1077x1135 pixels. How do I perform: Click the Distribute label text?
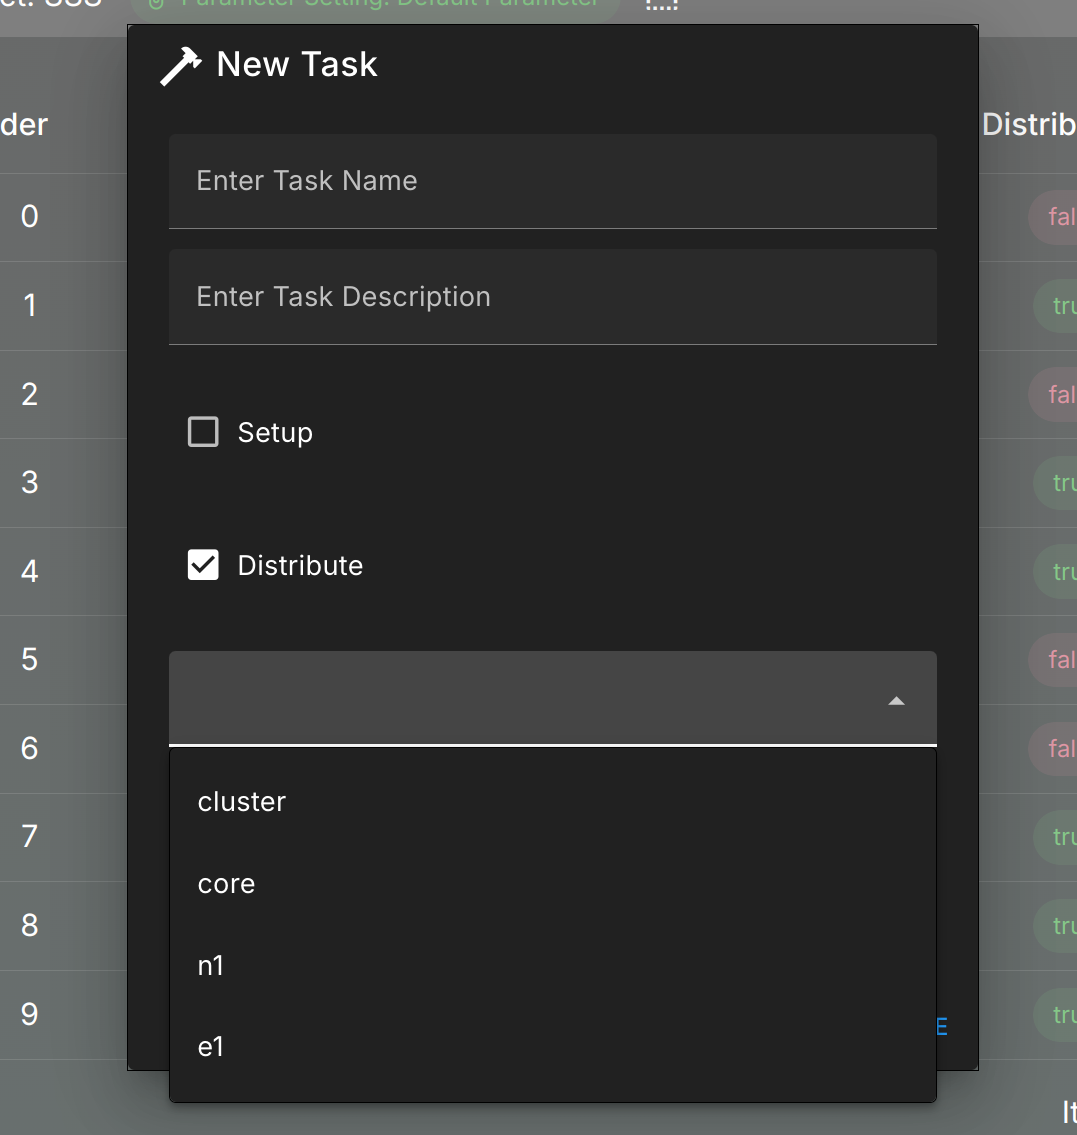point(300,565)
